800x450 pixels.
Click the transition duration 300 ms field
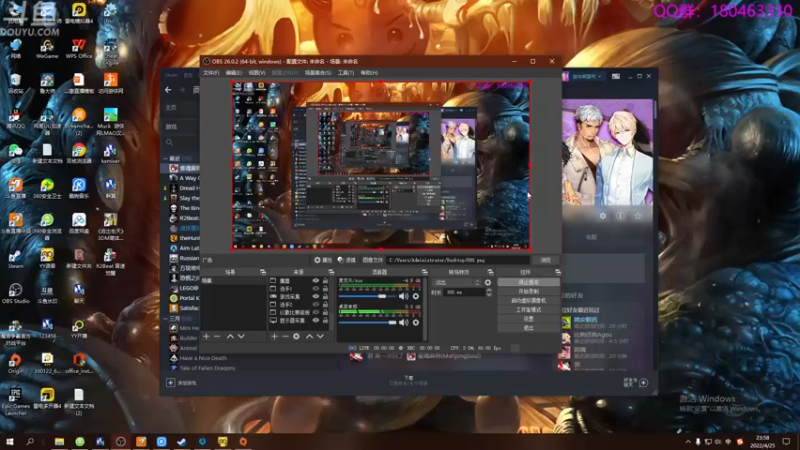(463, 292)
